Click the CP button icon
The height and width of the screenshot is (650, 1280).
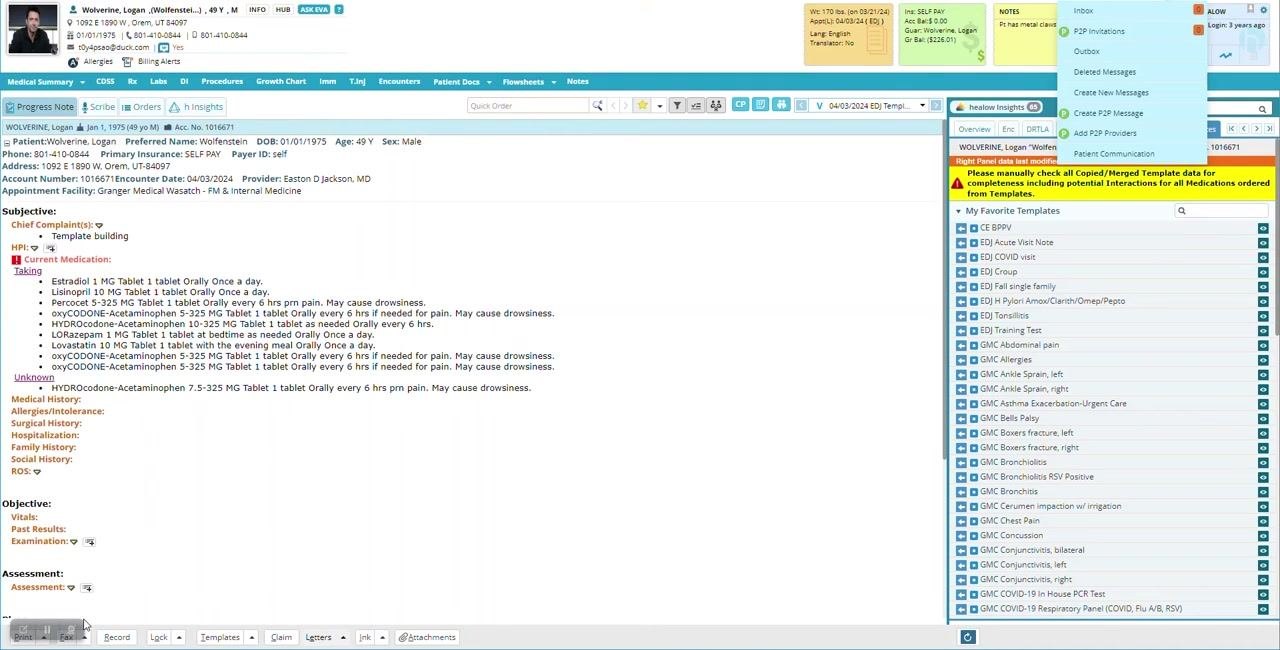[x=740, y=105]
